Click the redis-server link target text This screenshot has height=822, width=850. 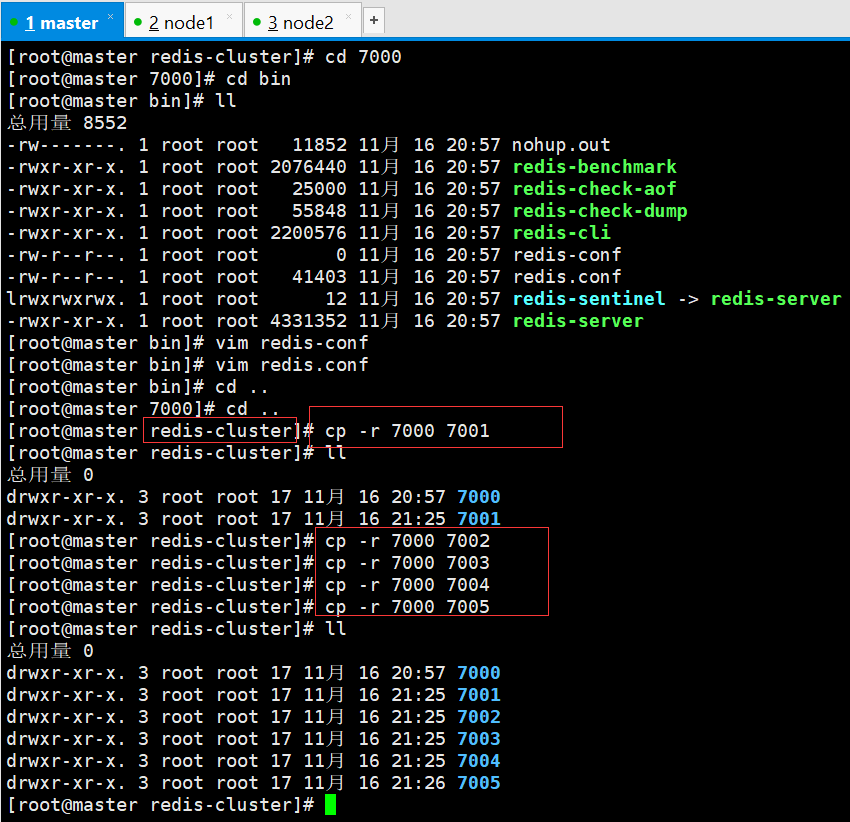click(776, 299)
